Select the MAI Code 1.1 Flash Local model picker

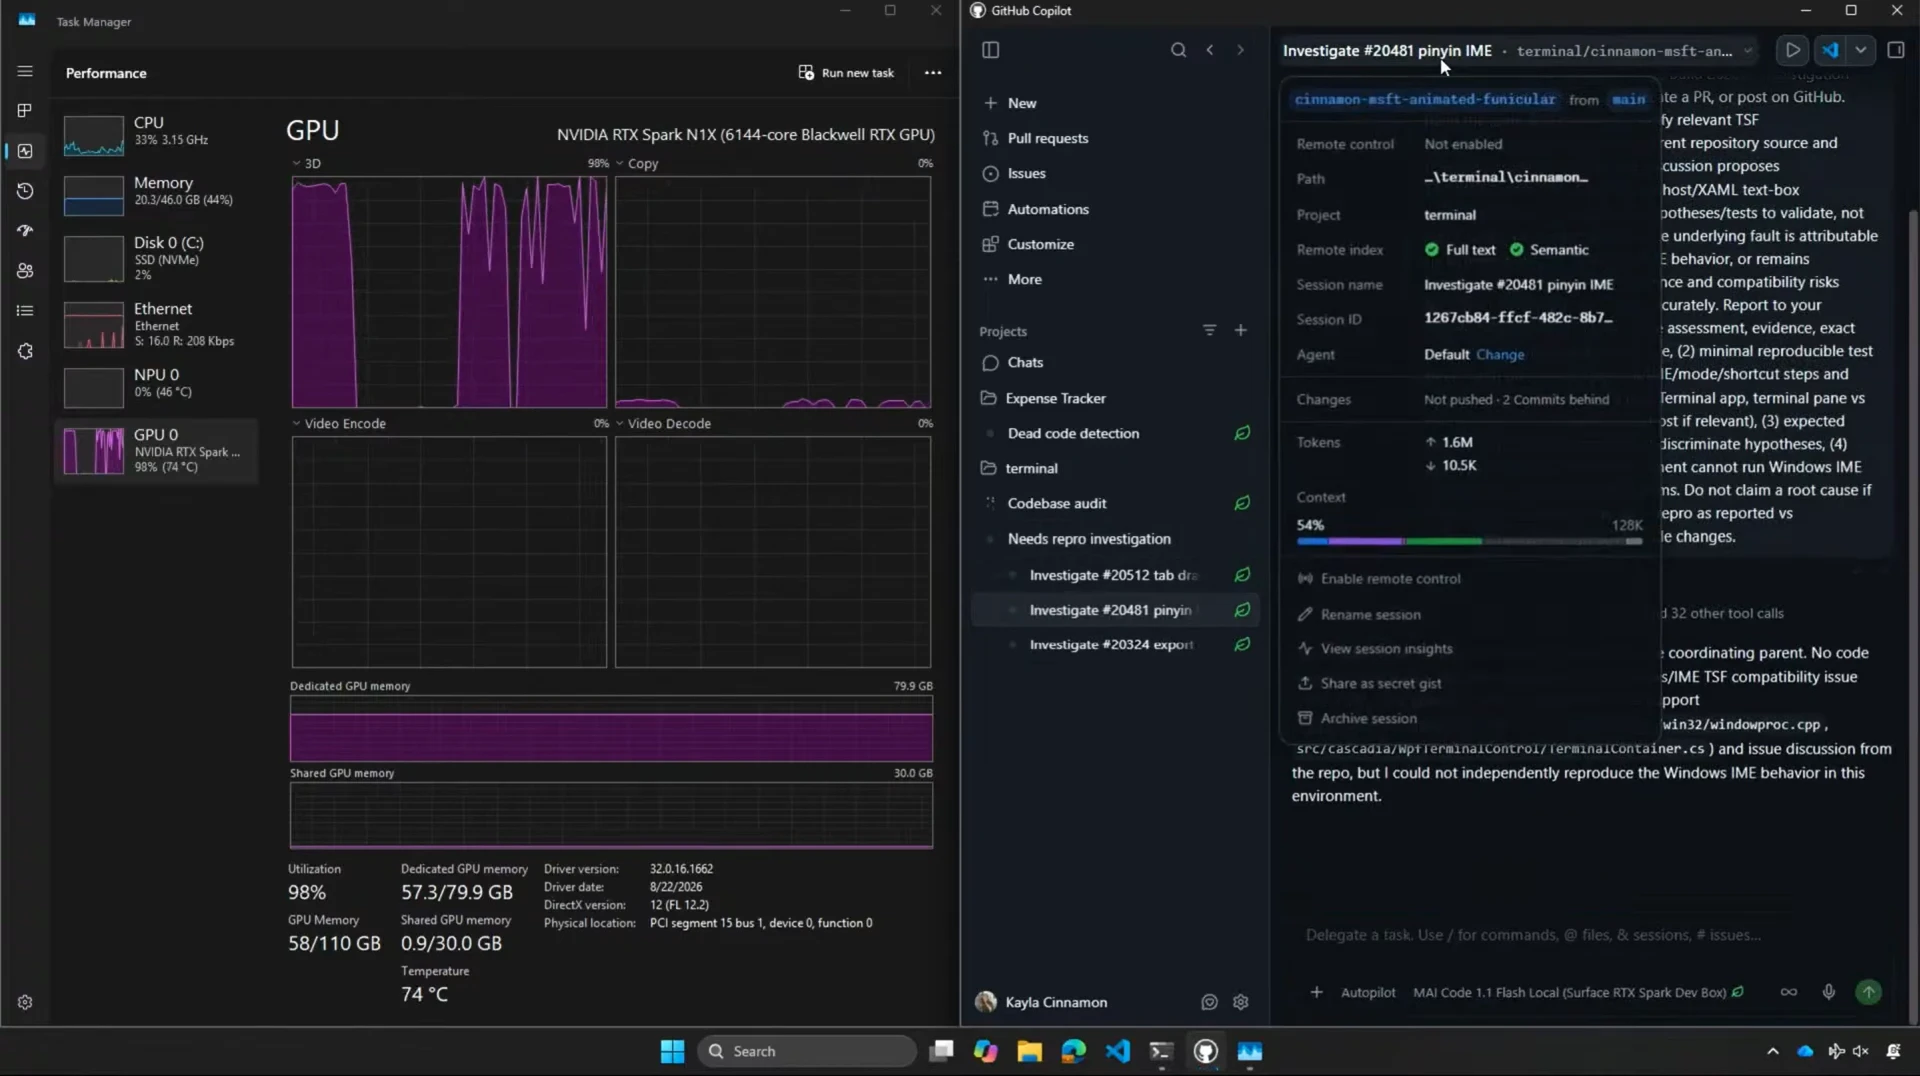coord(1577,992)
